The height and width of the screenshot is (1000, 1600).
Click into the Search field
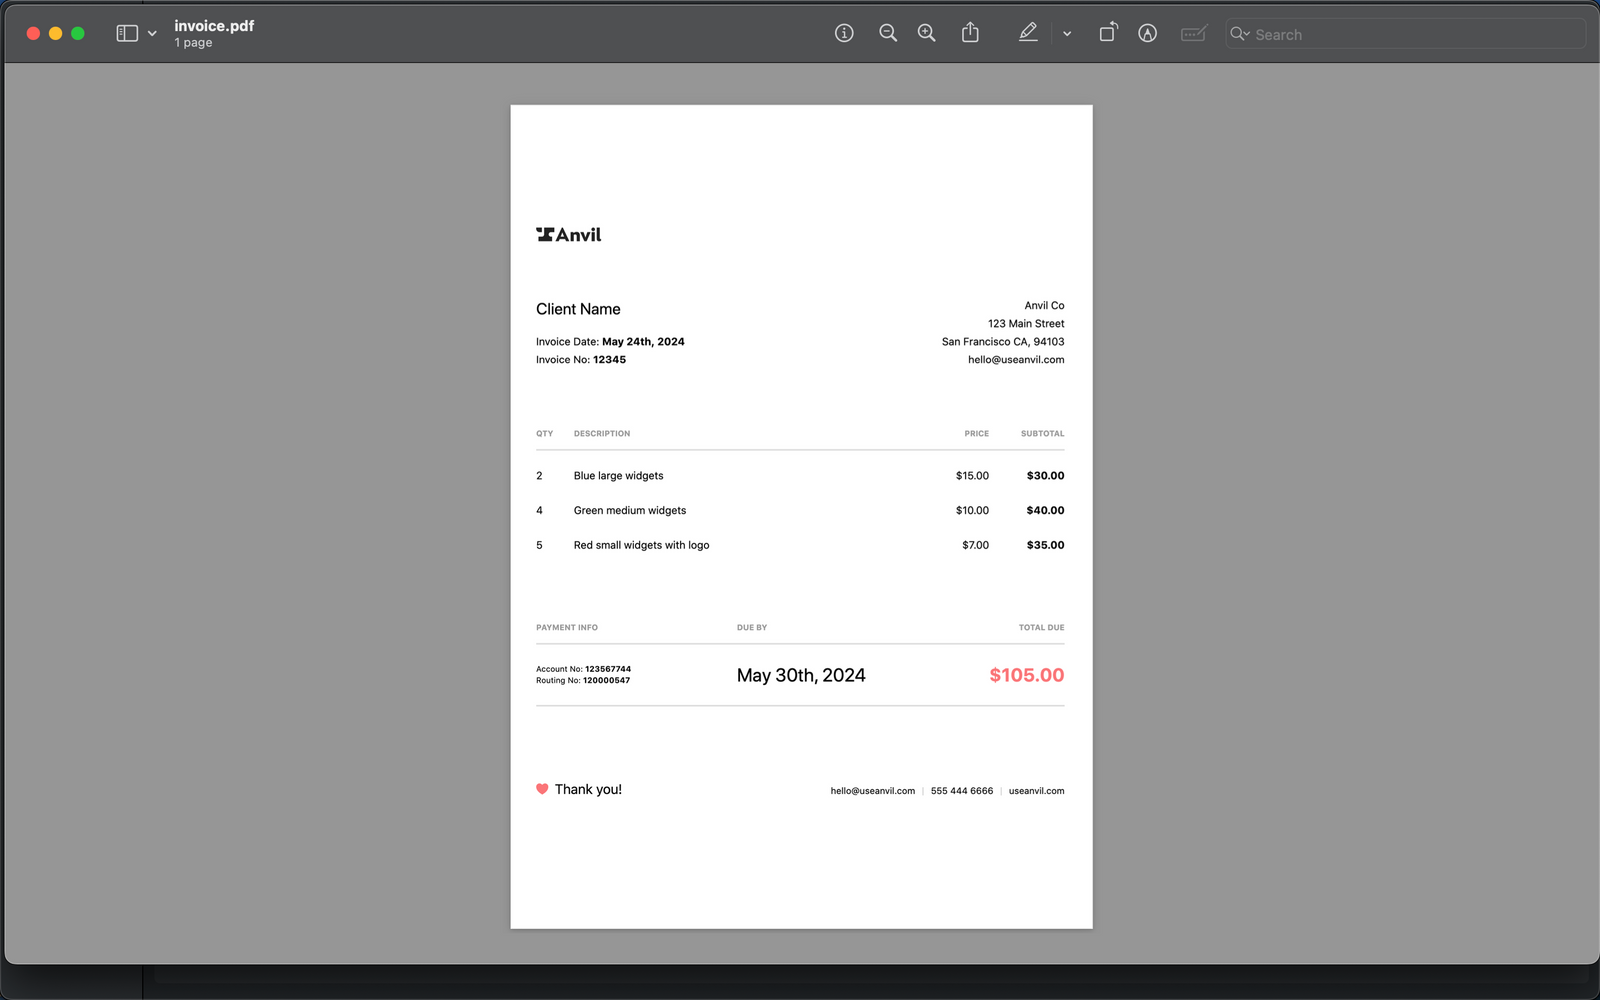1410,34
